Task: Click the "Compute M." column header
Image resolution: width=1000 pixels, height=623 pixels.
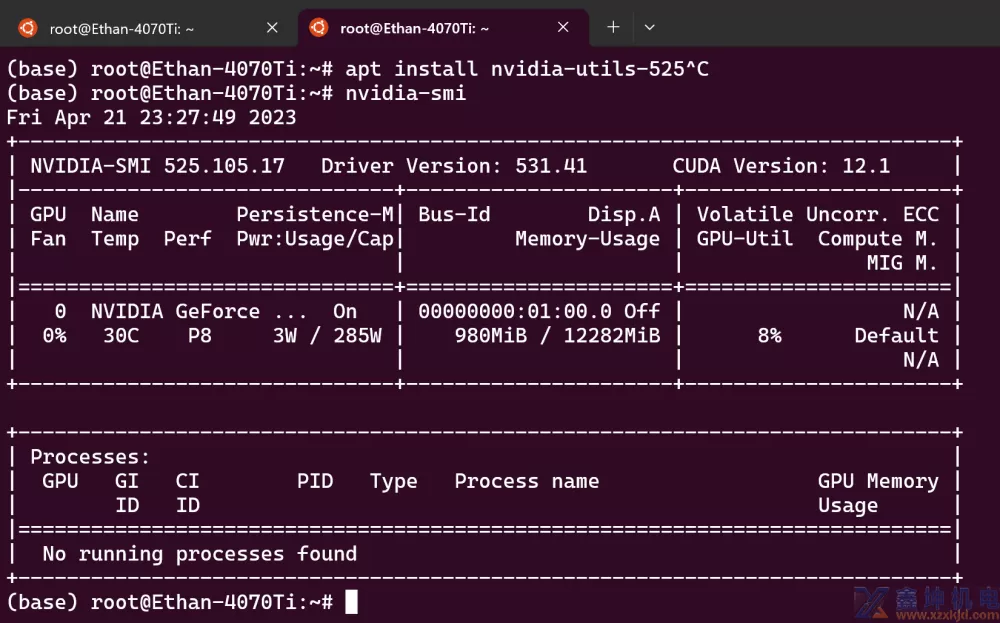Action: click(878, 239)
